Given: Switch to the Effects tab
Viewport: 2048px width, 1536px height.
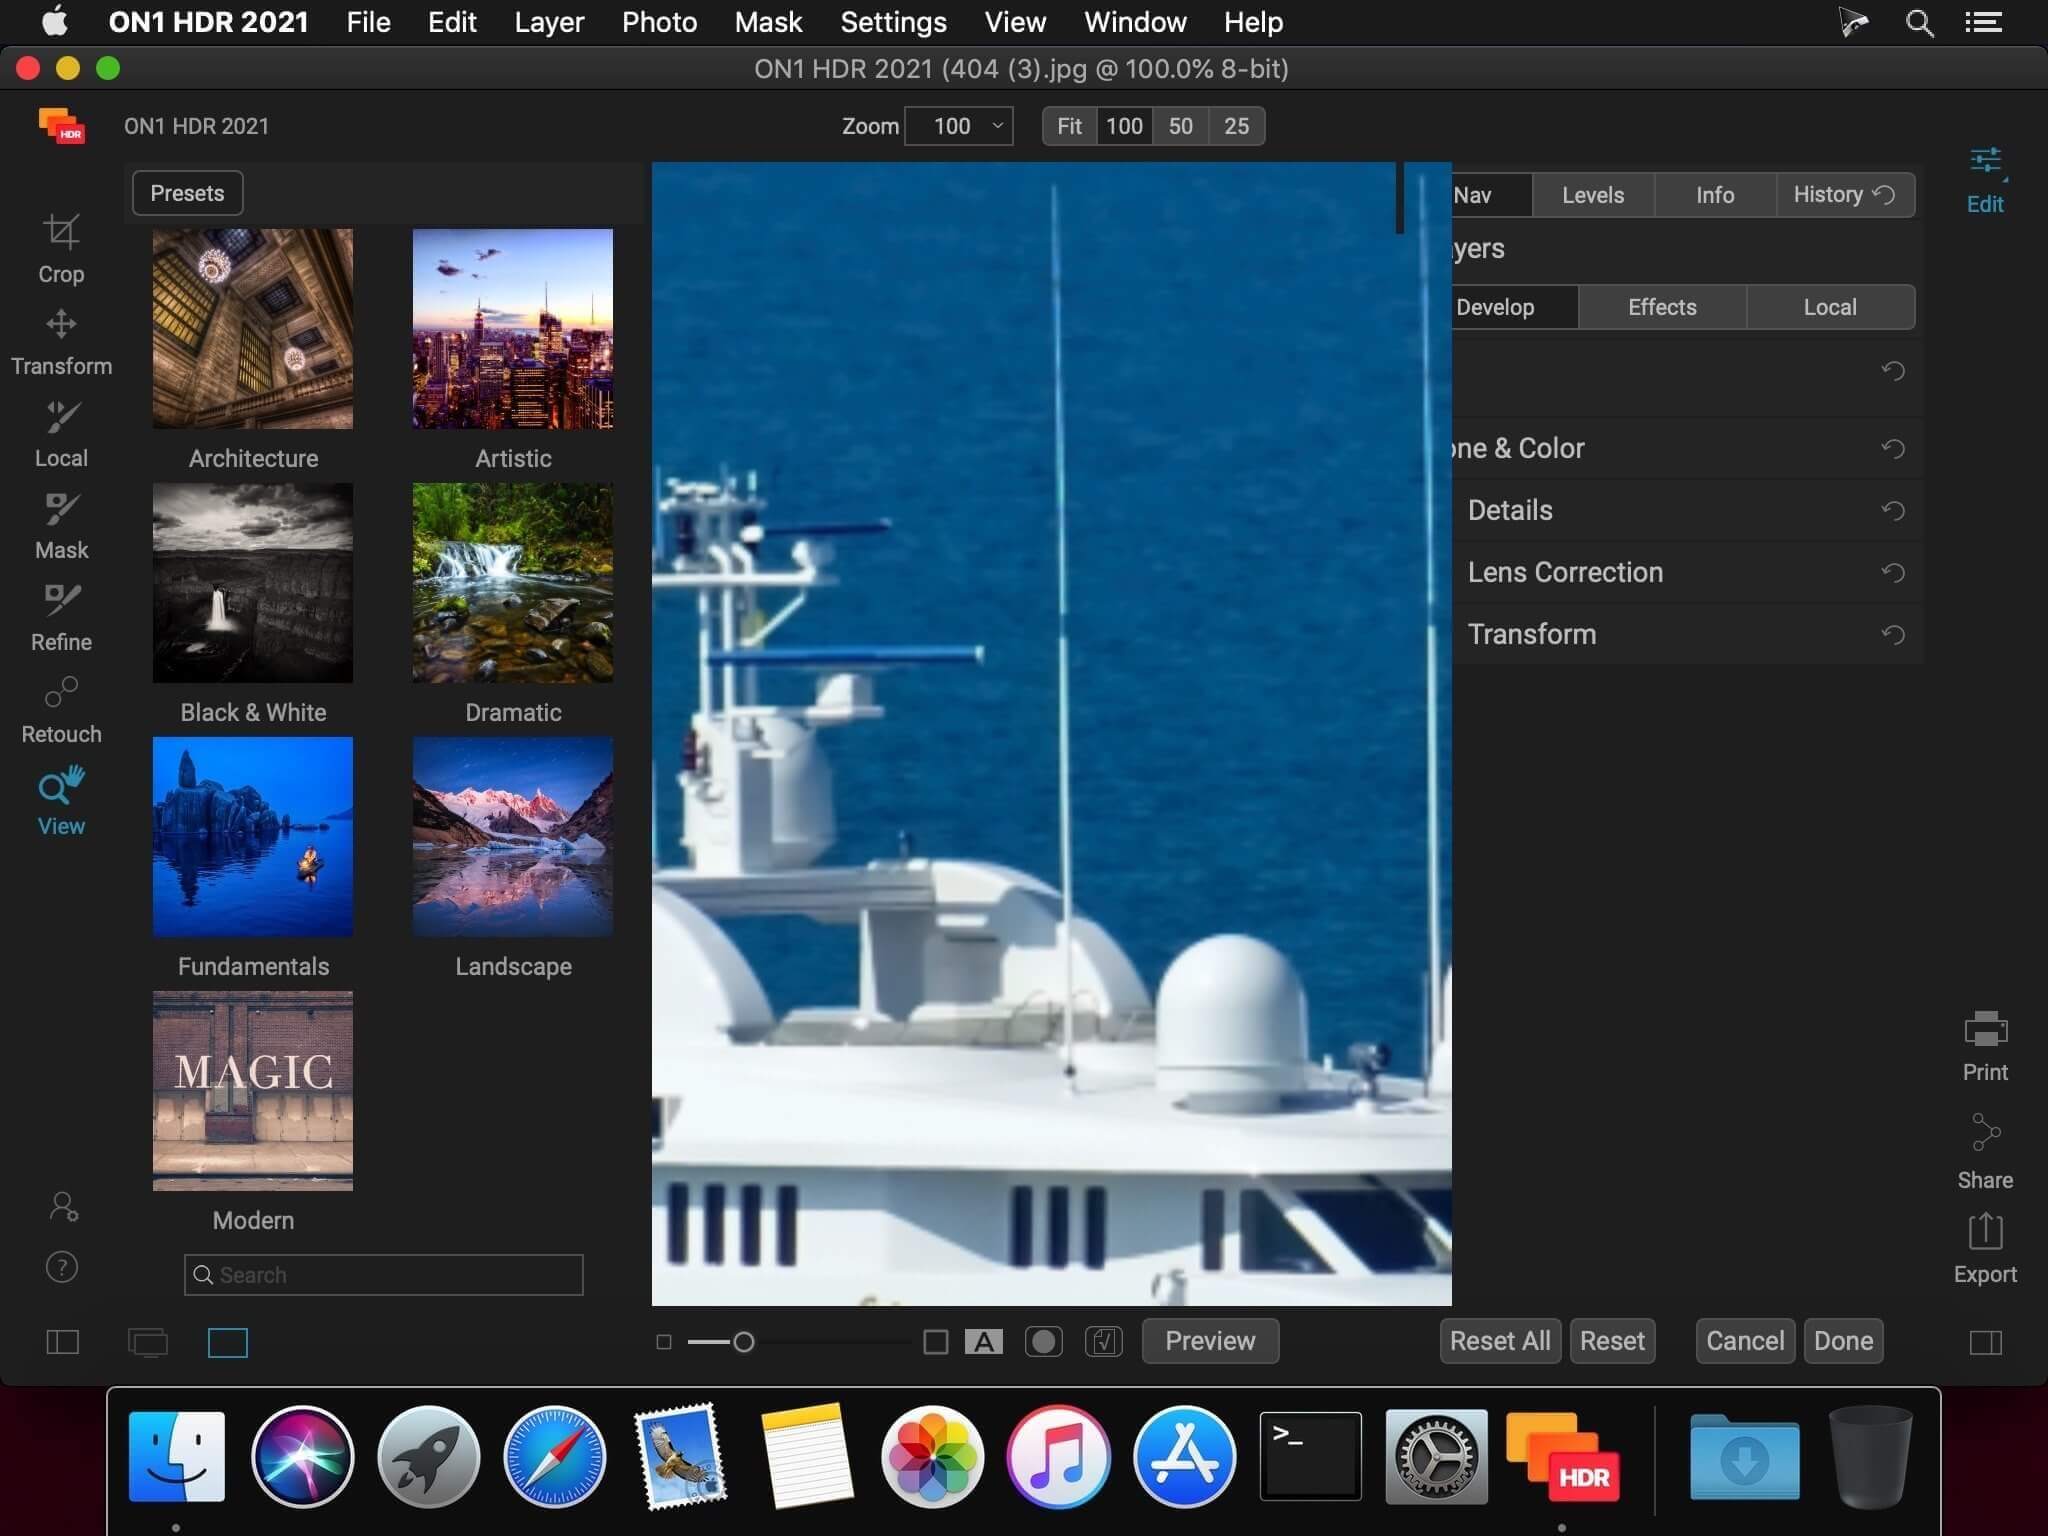Looking at the screenshot, I should point(1662,307).
